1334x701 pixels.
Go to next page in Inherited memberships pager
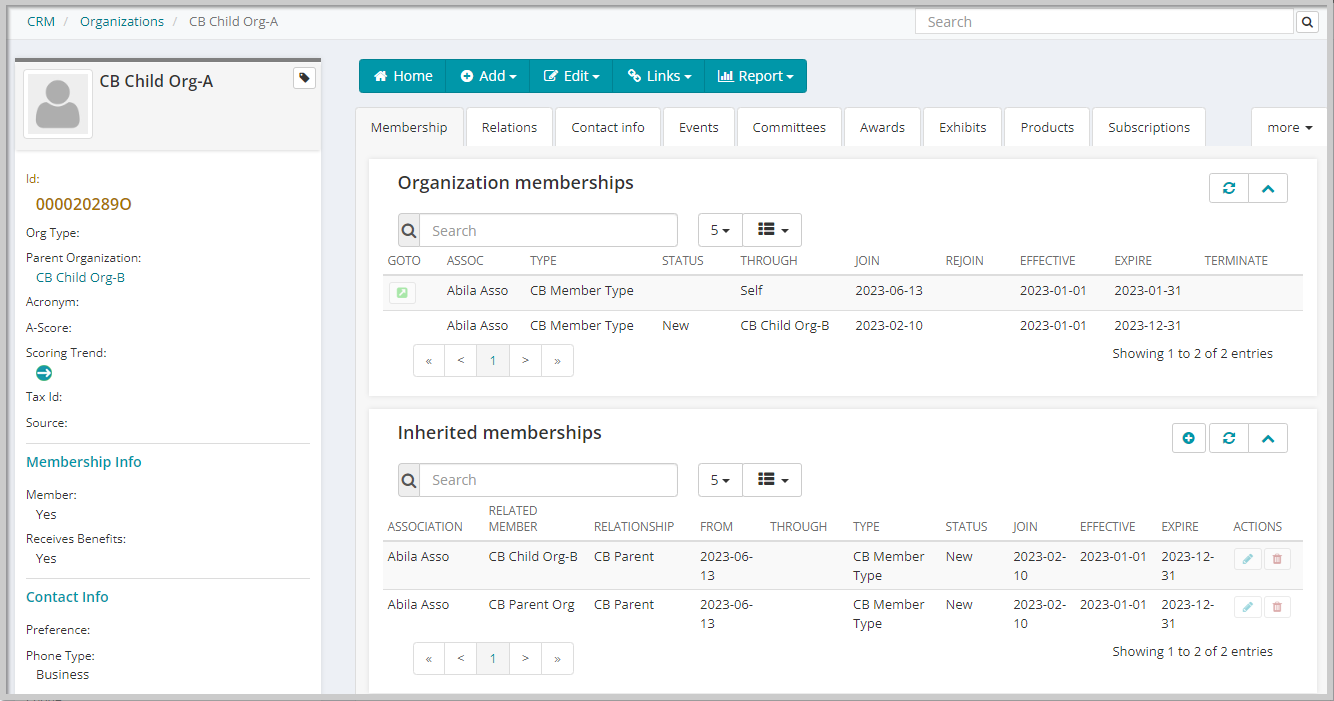pyautogui.click(x=525, y=658)
